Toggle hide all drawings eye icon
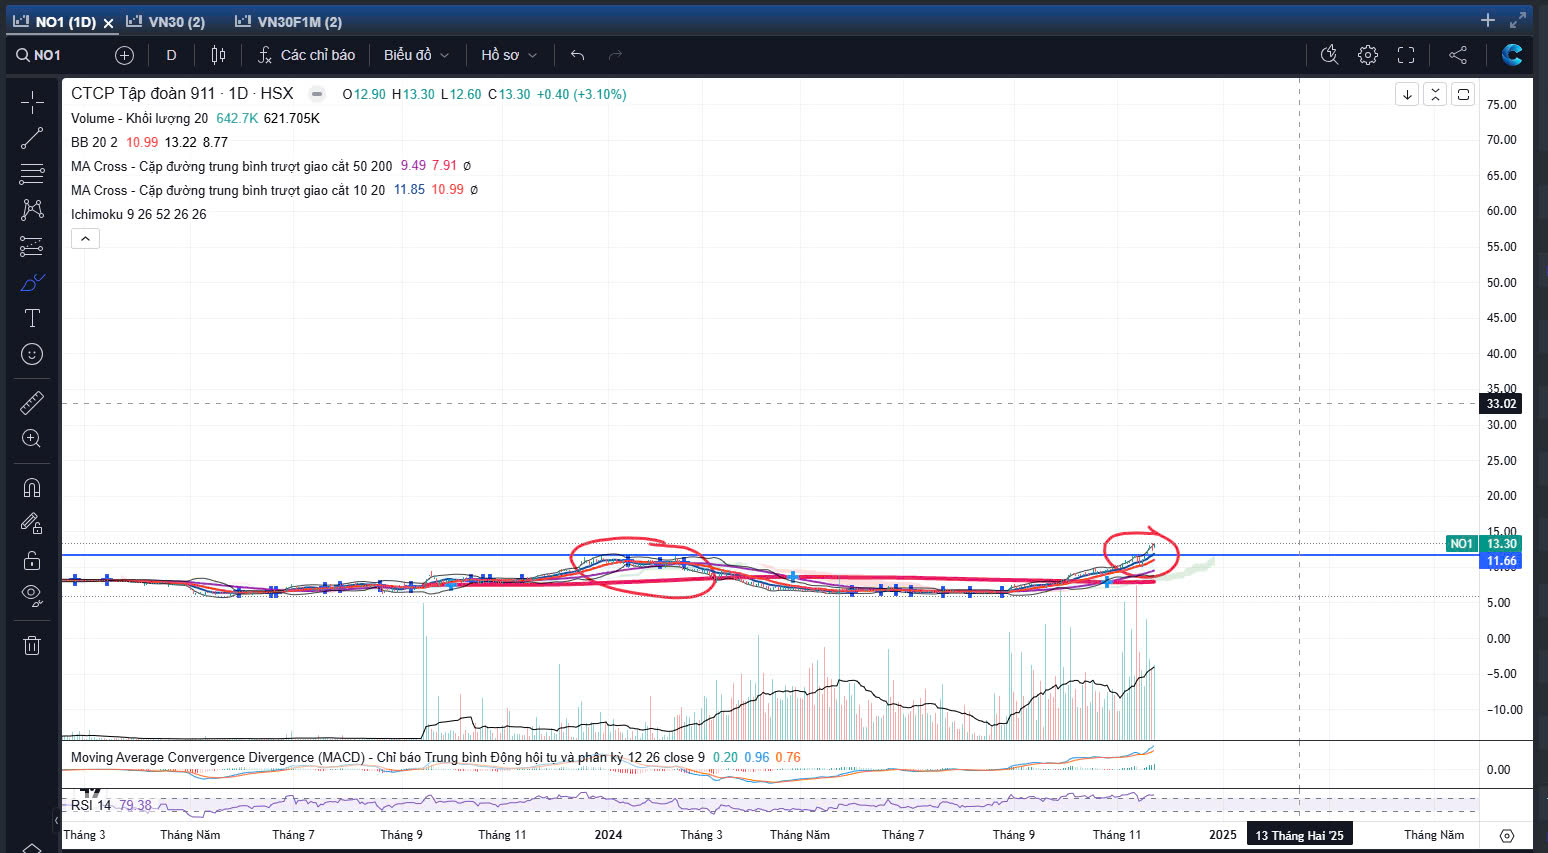The image size is (1548, 853). point(32,595)
